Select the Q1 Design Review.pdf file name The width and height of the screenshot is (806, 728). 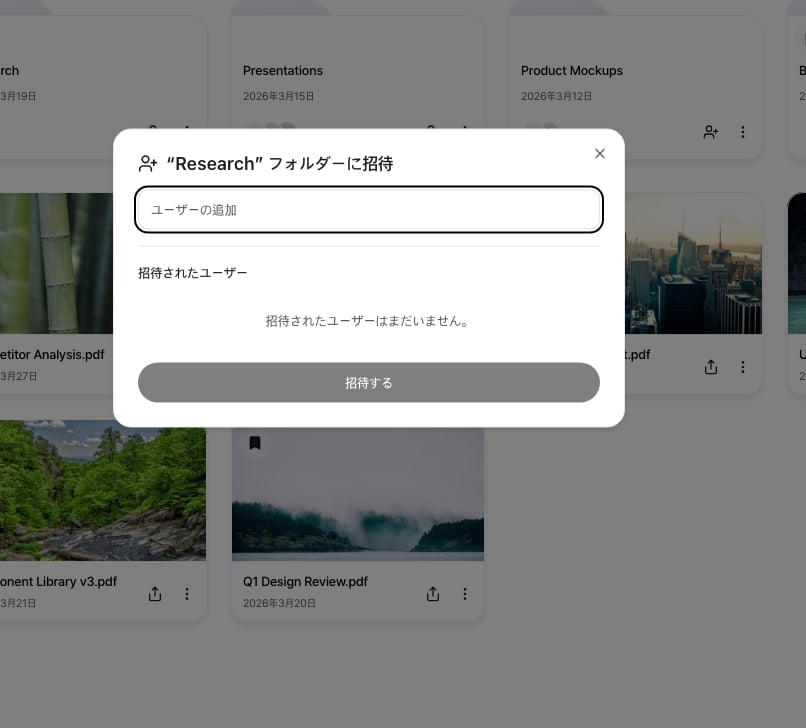[305, 581]
